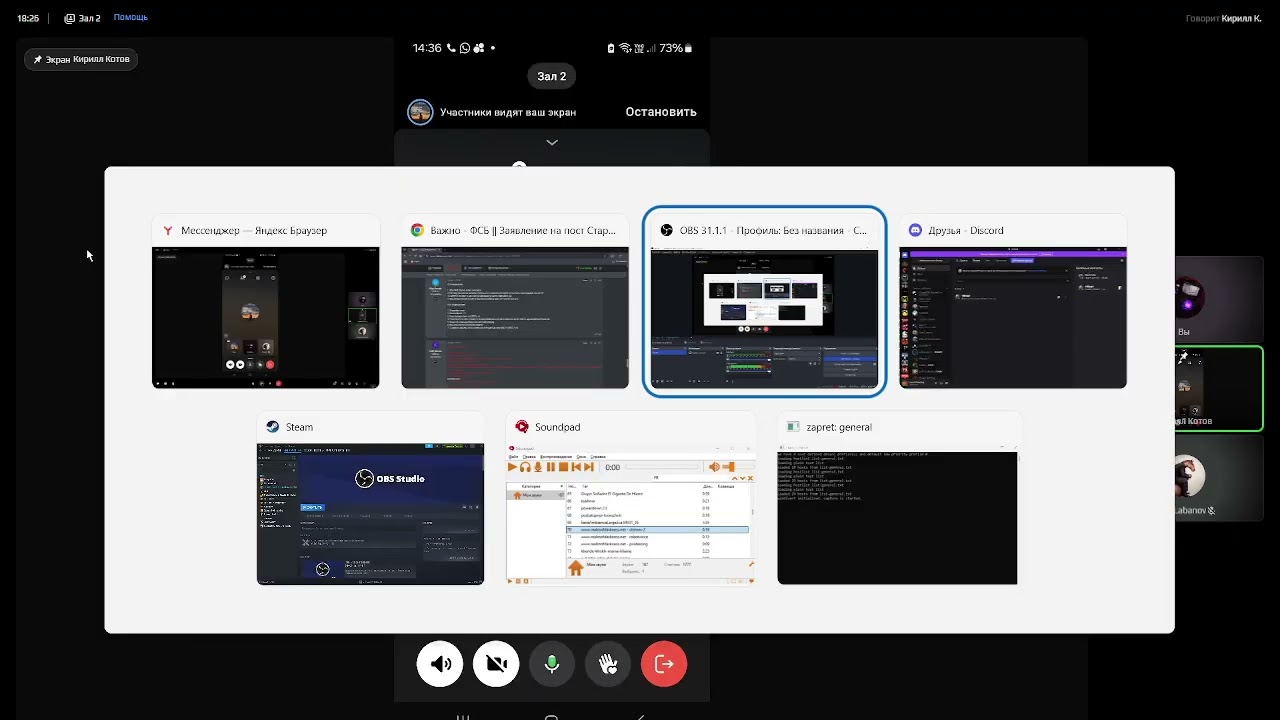Click the avatar beside Участники видят ваш экран

click(420, 112)
